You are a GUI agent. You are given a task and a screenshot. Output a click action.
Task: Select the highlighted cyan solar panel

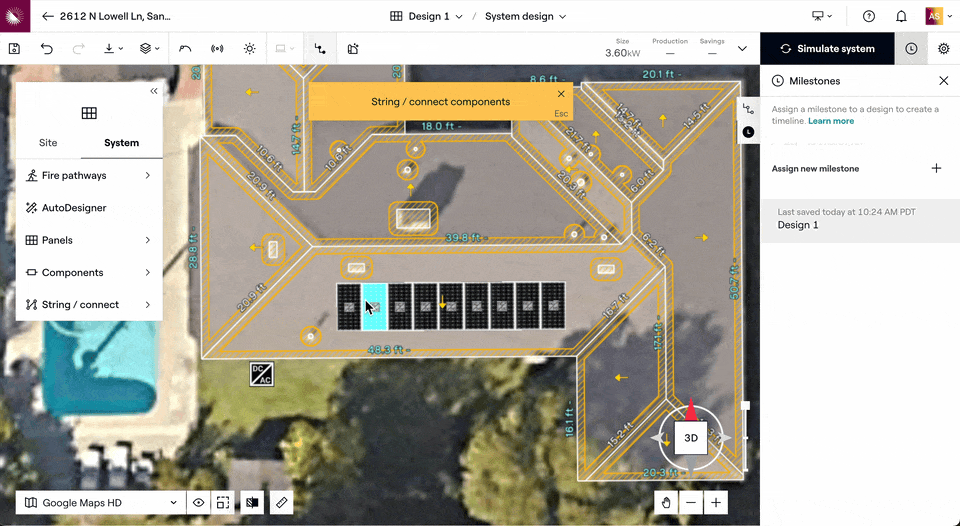click(x=374, y=306)
